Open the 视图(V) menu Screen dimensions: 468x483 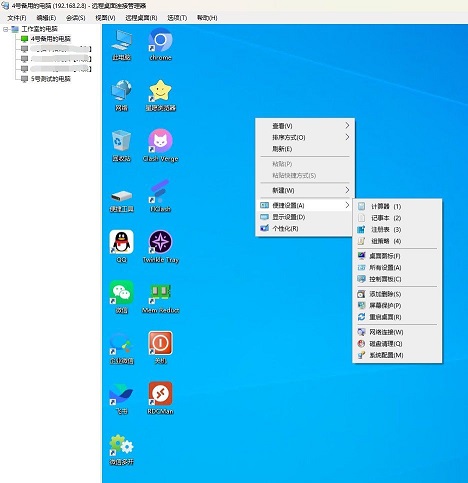[x=105, y=18]
